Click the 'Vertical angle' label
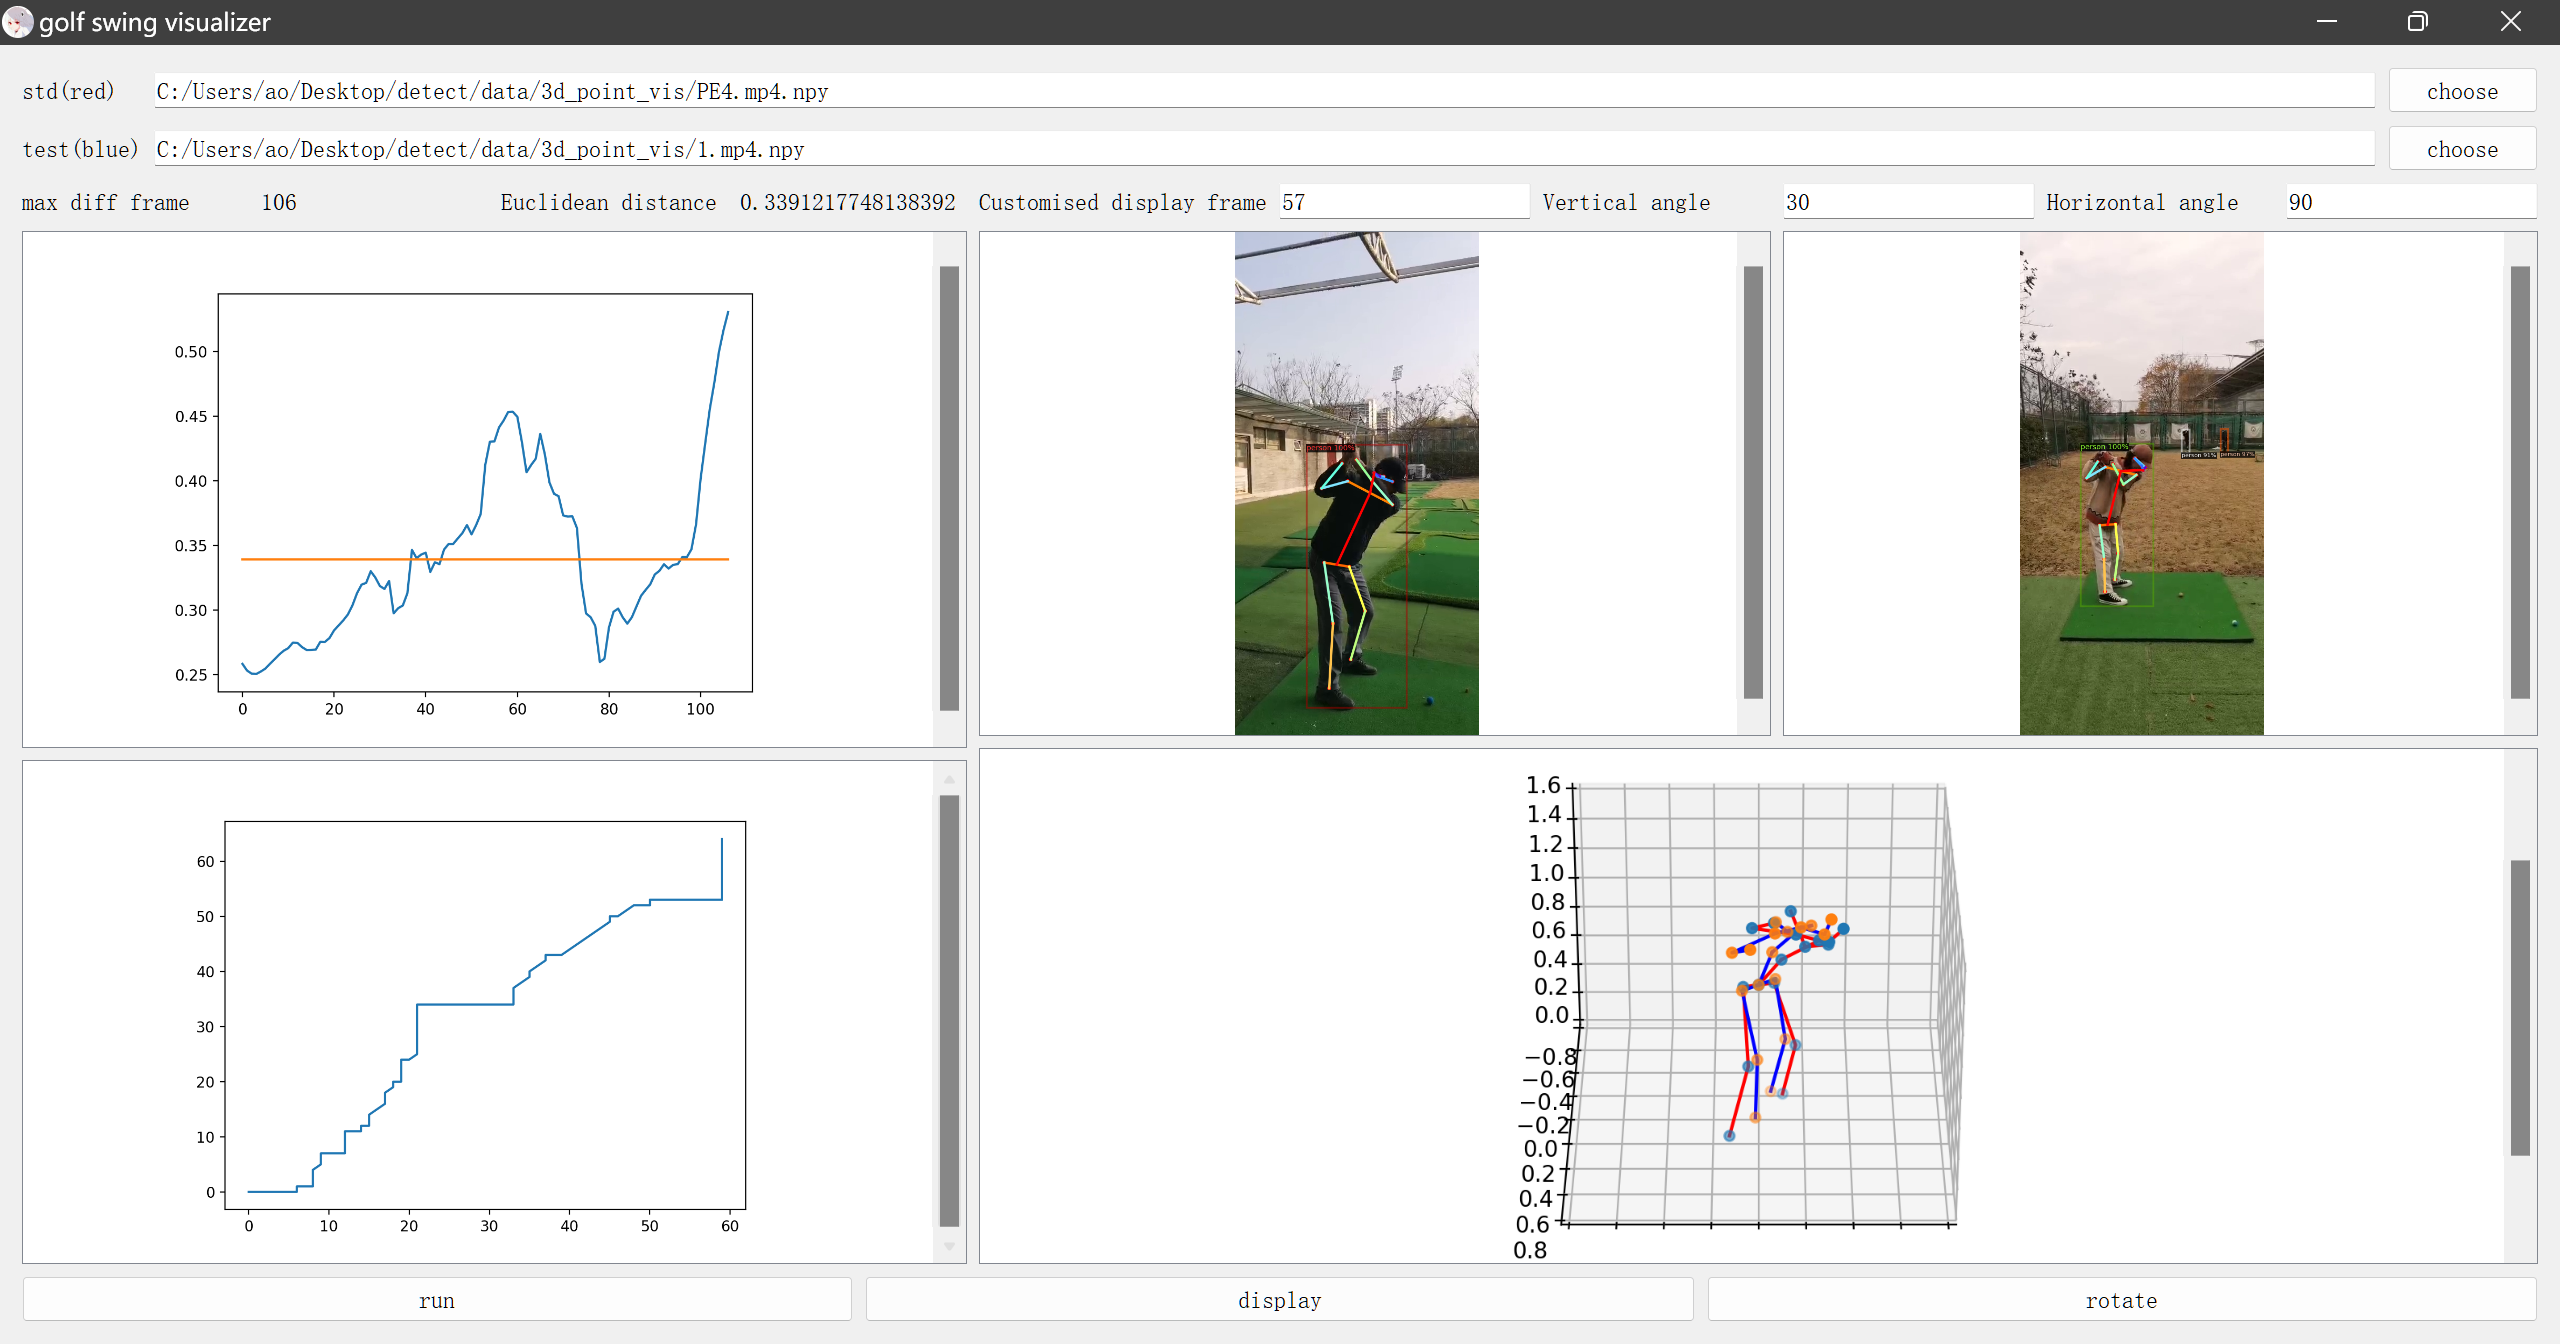The width and height of the screenshot is (2560, 1344). 1626,203
